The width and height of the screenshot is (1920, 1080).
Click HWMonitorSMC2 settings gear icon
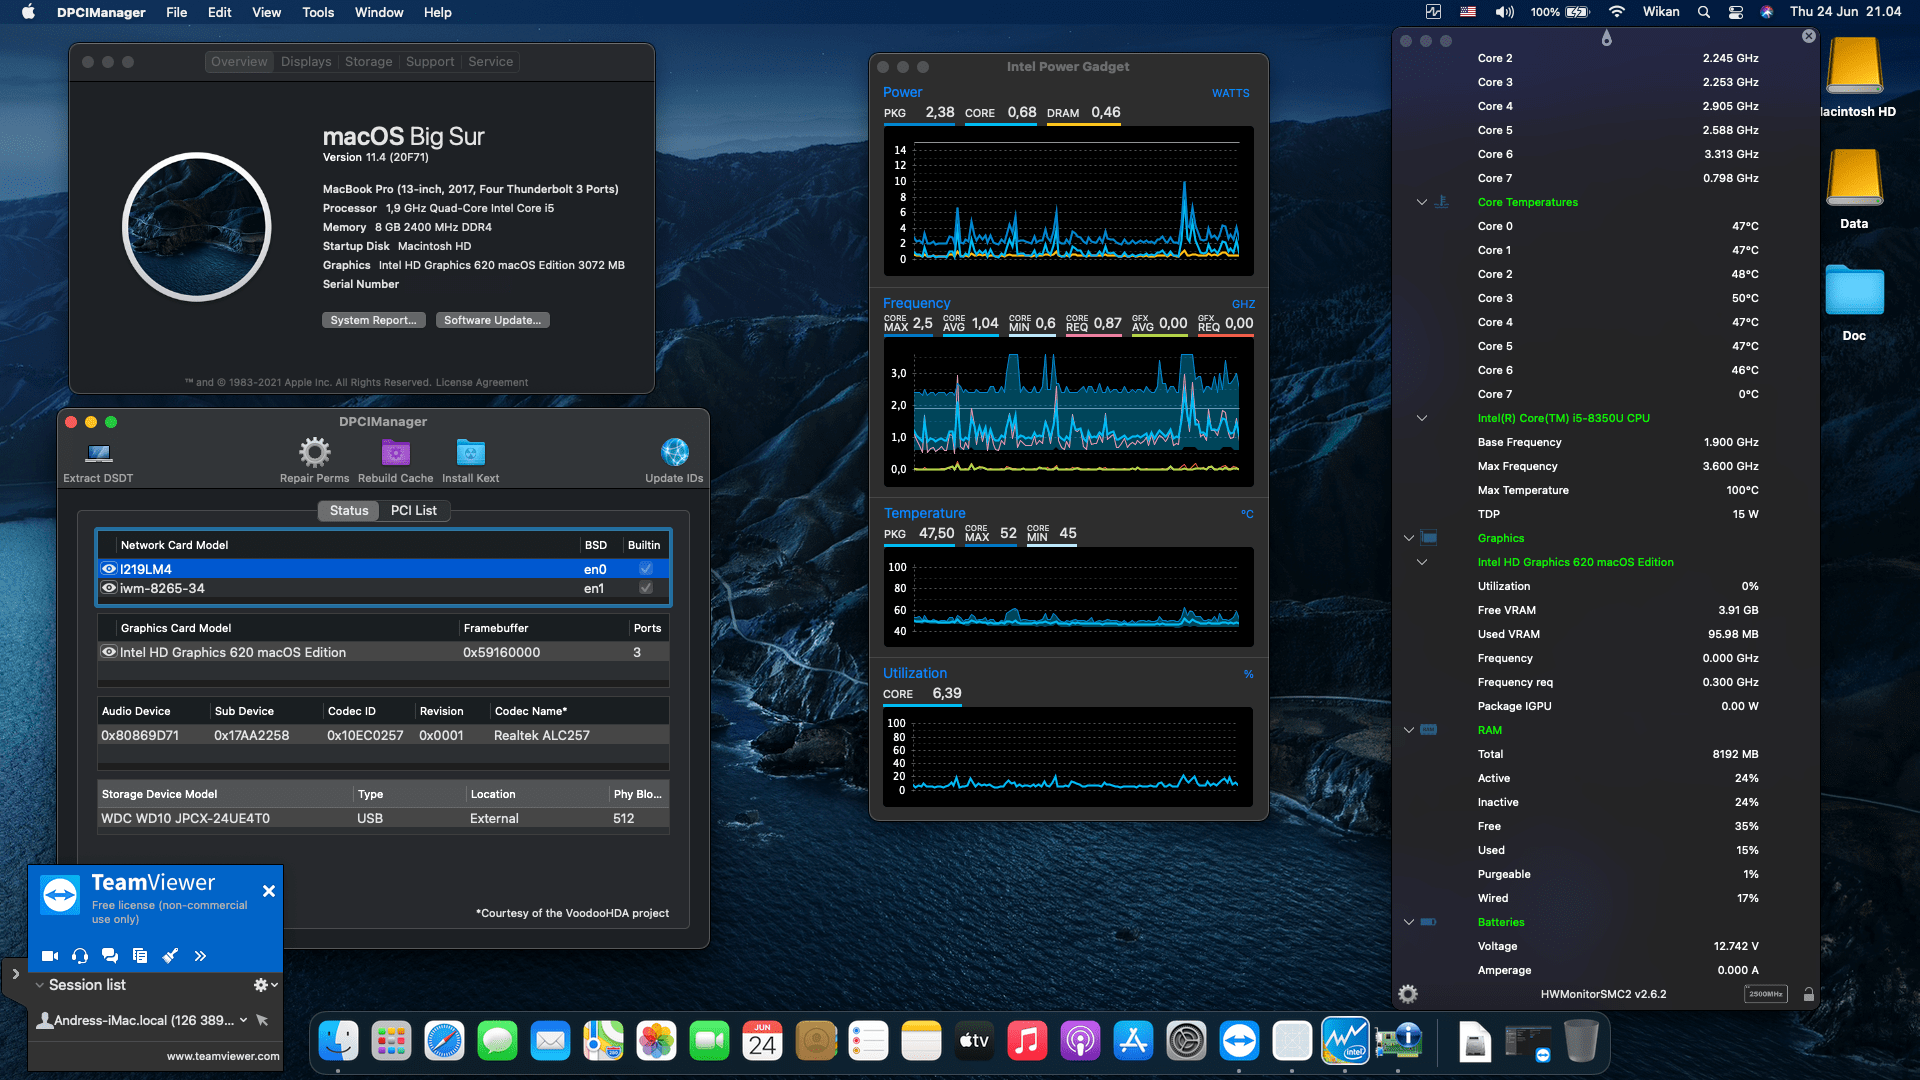(1408, 994)
